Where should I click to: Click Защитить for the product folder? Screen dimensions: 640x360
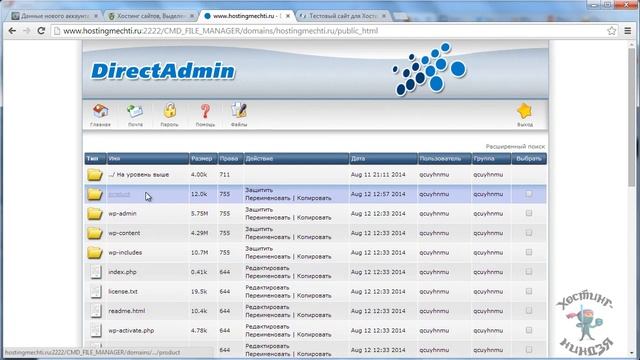pyautogui.click(x=259, y=190)
